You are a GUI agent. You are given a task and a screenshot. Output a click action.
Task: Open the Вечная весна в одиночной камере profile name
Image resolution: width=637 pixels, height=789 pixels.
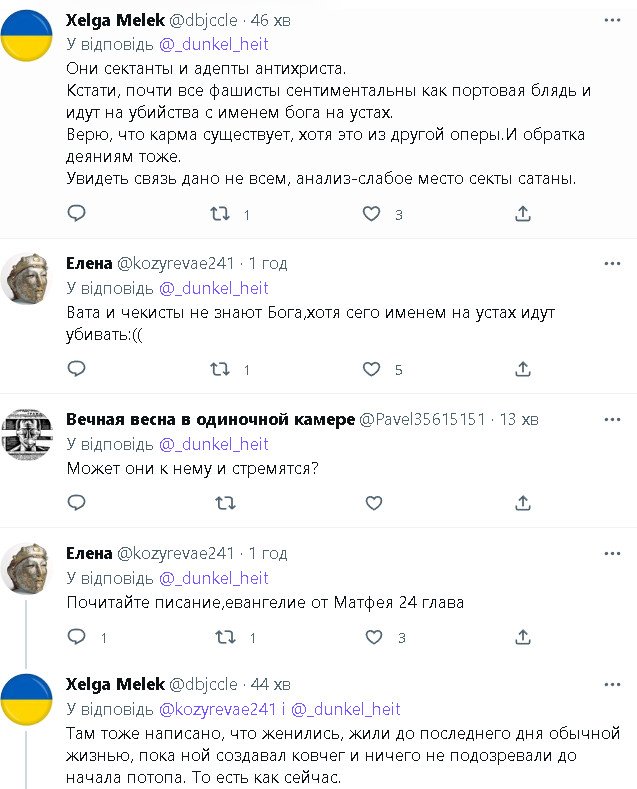210,420
